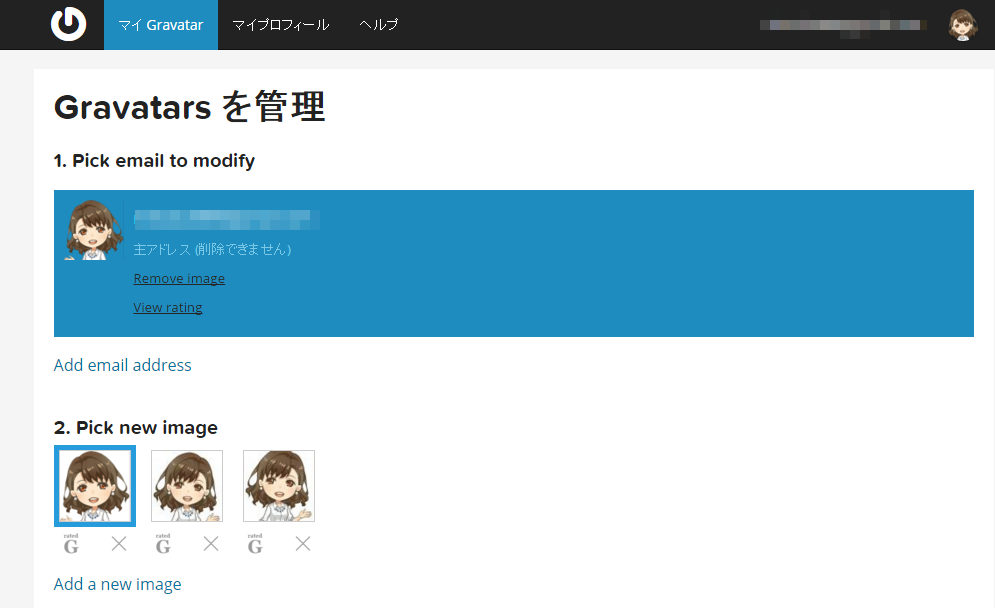Image resolution: width=995 pixels, height=608 pixels.
Task: Choose the third avatar image thumbnail
Action: (x=279, y=486)
